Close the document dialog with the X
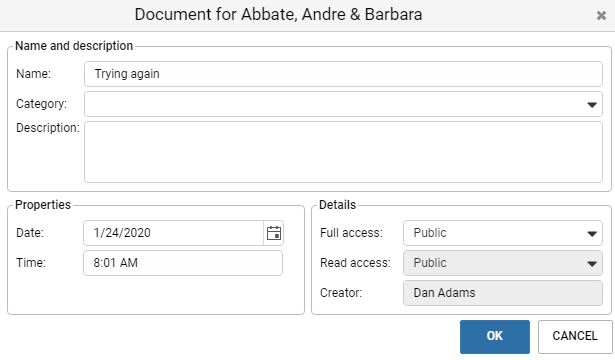 point(601,16)
